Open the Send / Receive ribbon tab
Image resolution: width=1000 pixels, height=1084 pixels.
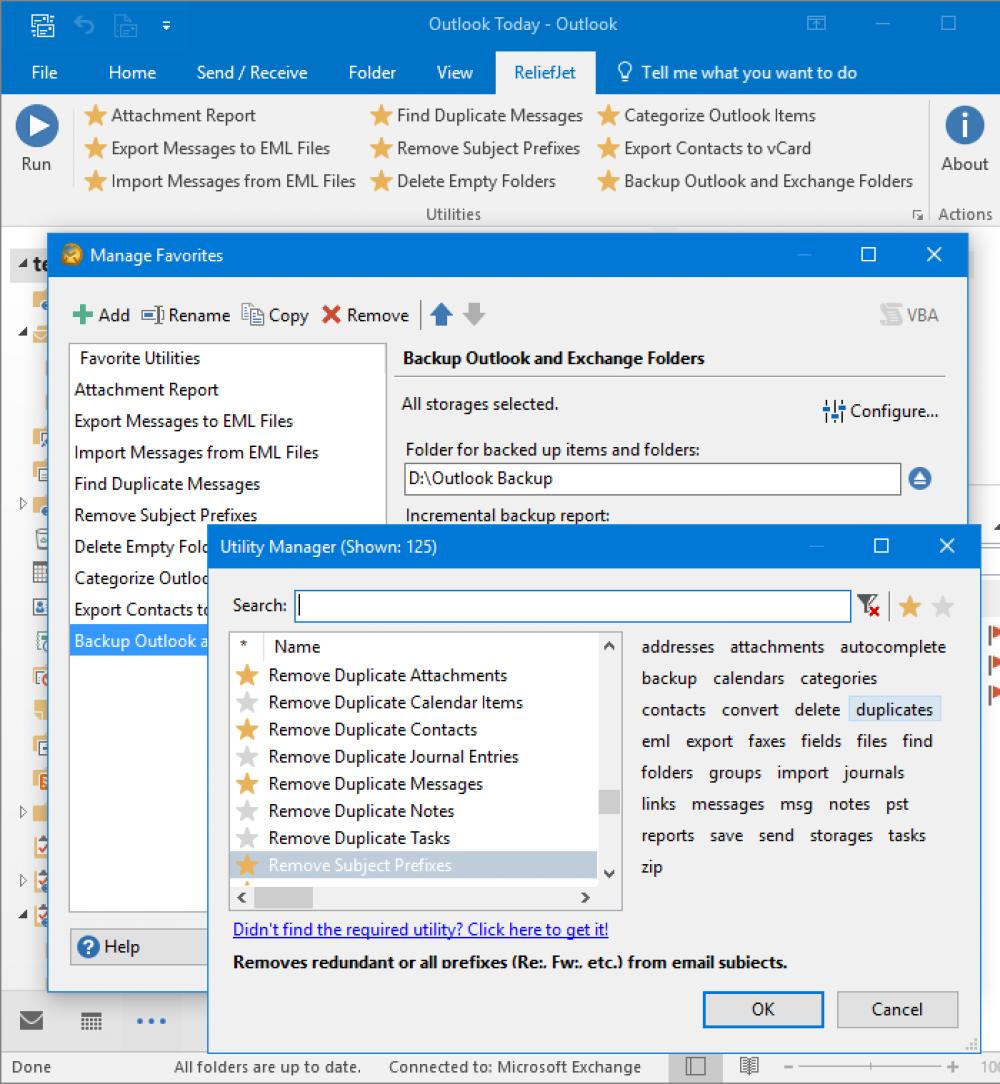pyautogui.click(x=252, y=72)
